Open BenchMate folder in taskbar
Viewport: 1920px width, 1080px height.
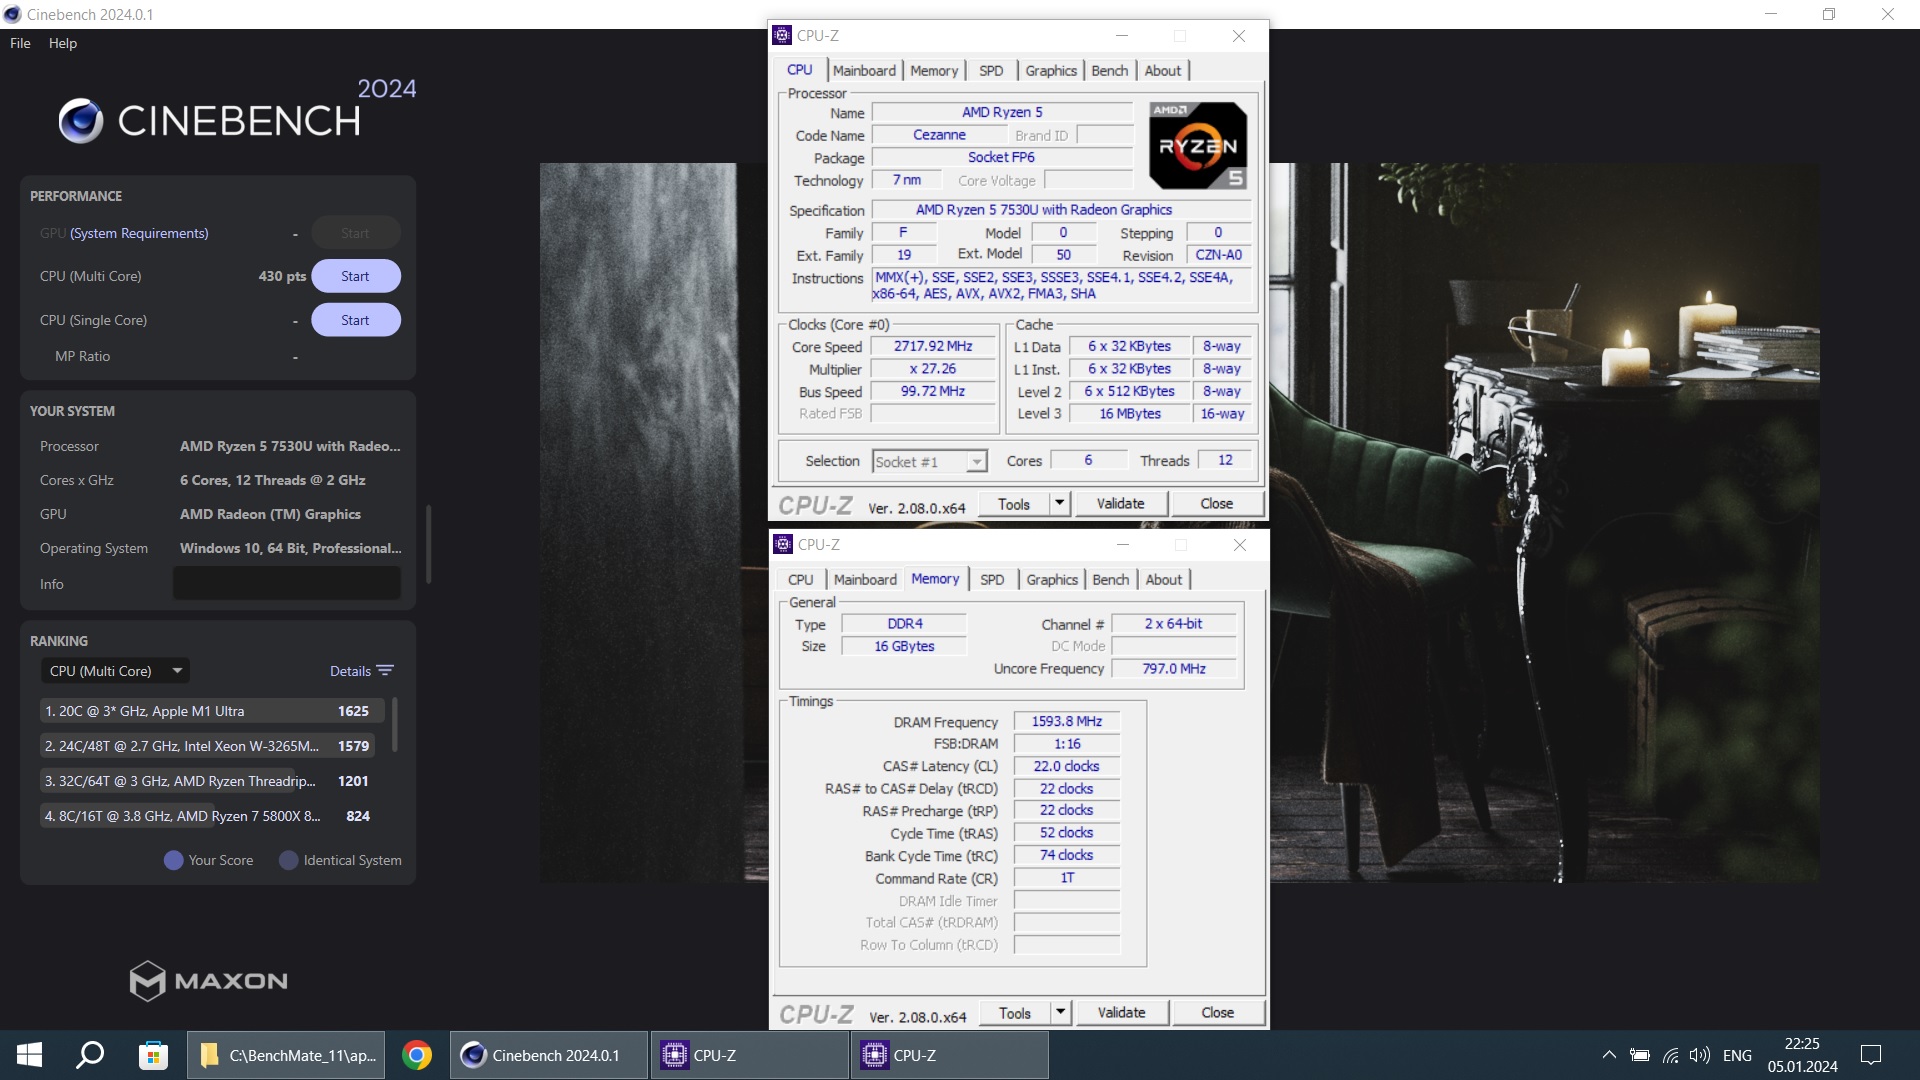pos(288,1055)
